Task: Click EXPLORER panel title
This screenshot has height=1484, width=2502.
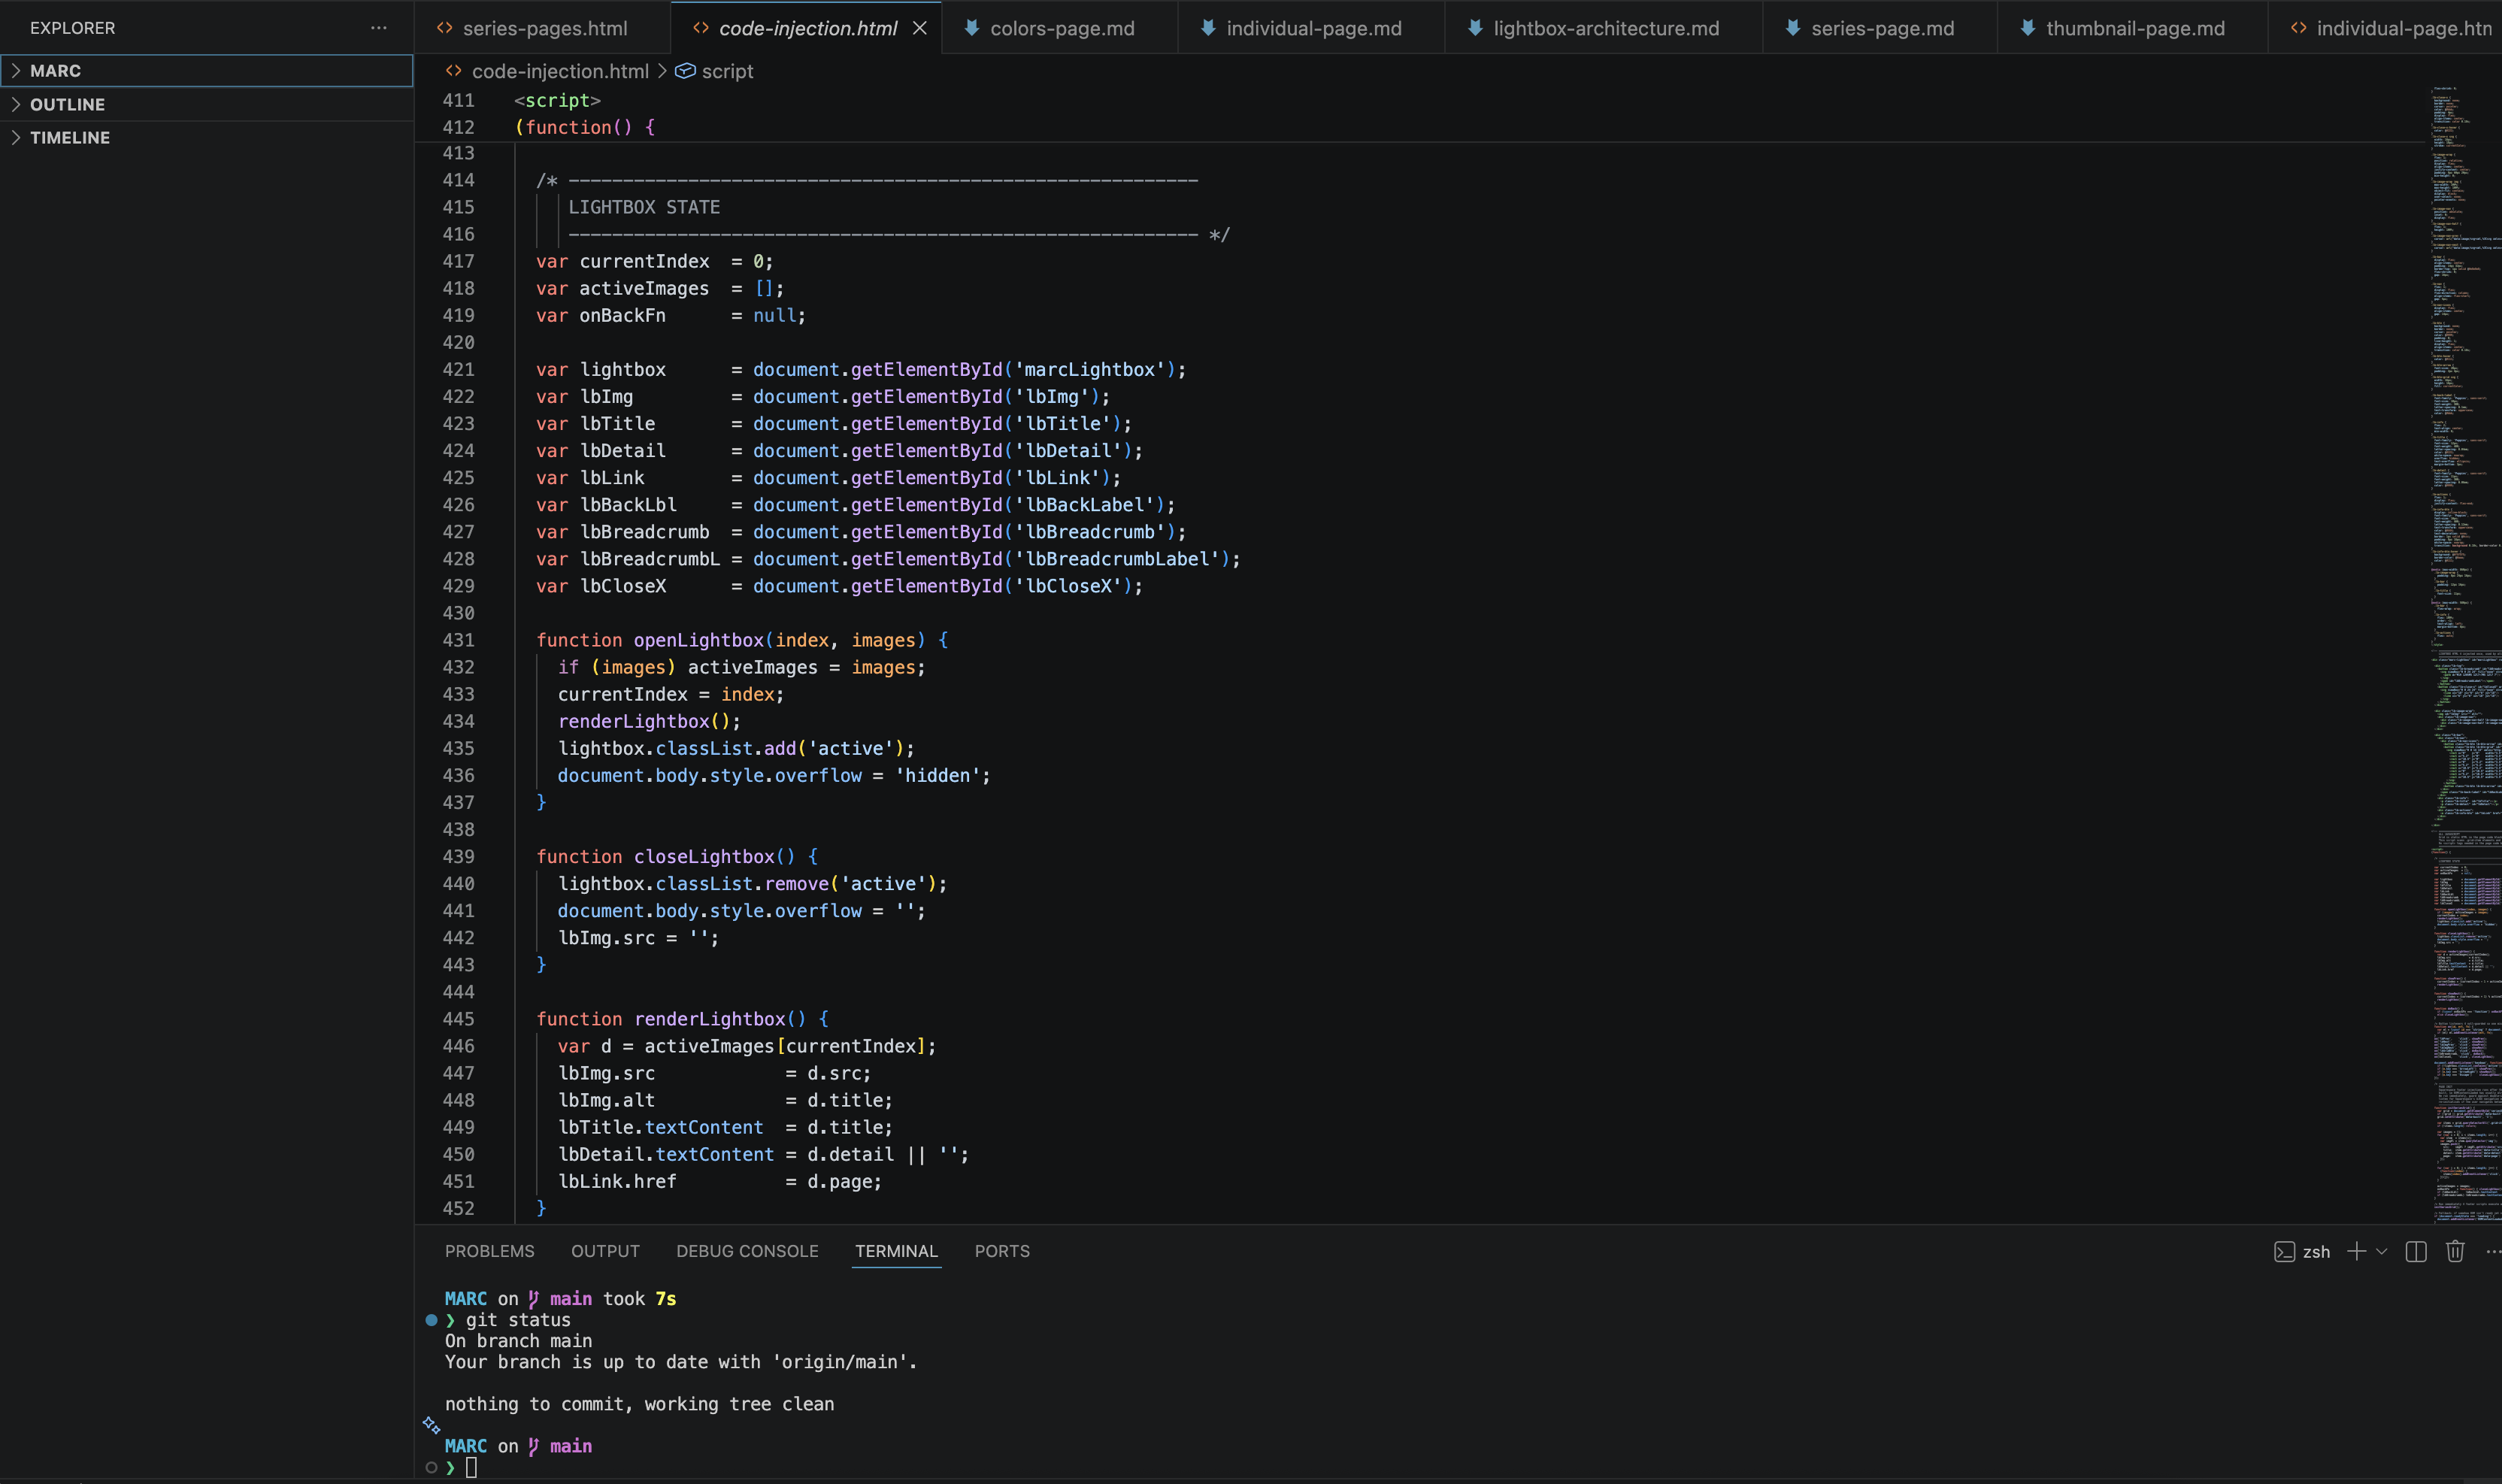Action: (72, 28)
